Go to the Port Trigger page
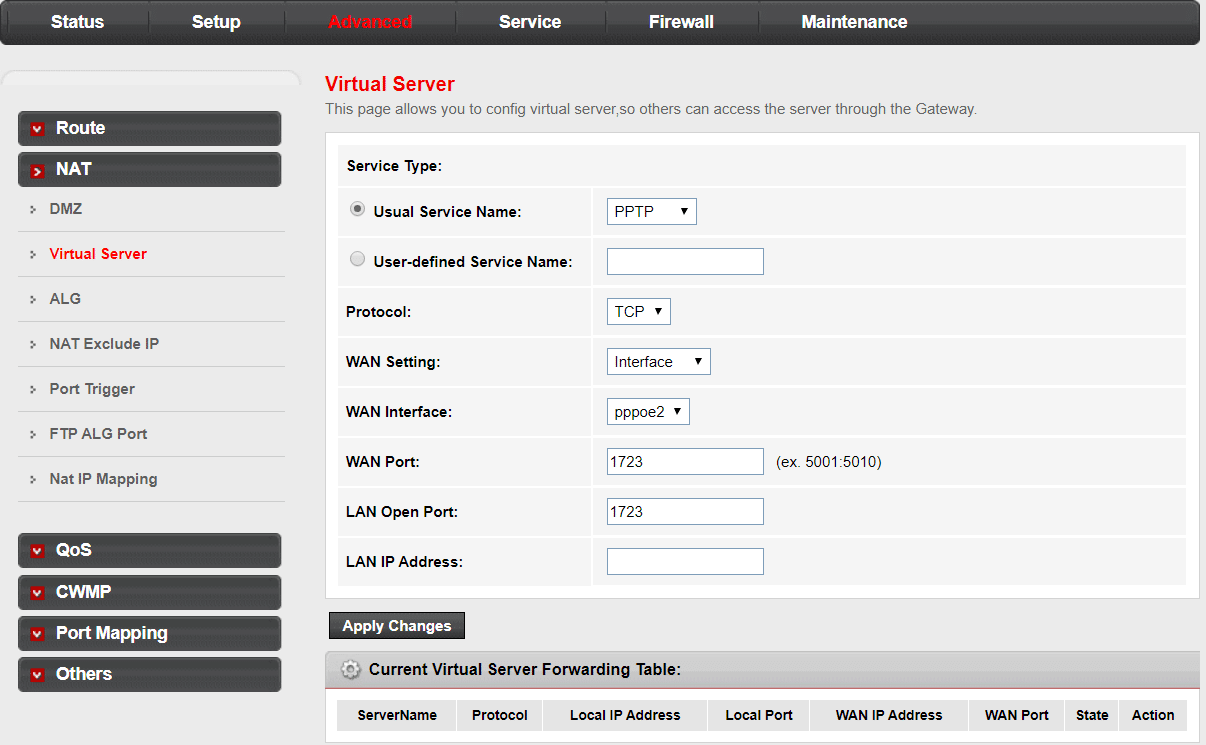Screen dimensions: 1206x745 tap(92, 389)
